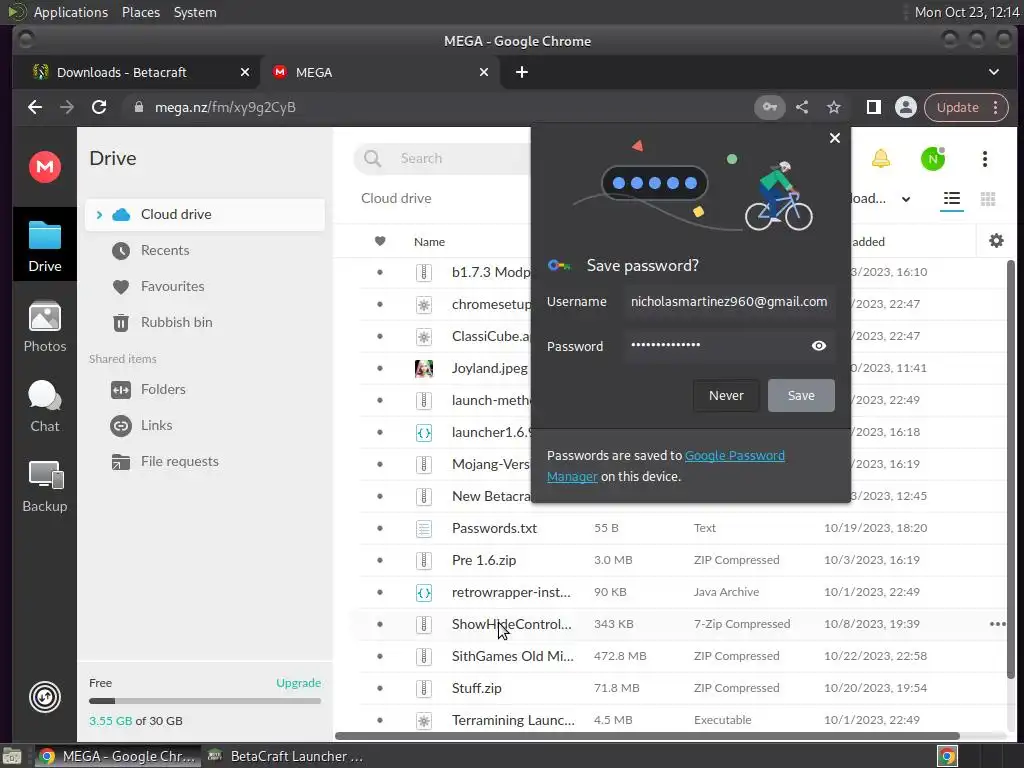Click the storage usage bar
The height and width of the screenshot is (768, 1024).
(205, 701)
